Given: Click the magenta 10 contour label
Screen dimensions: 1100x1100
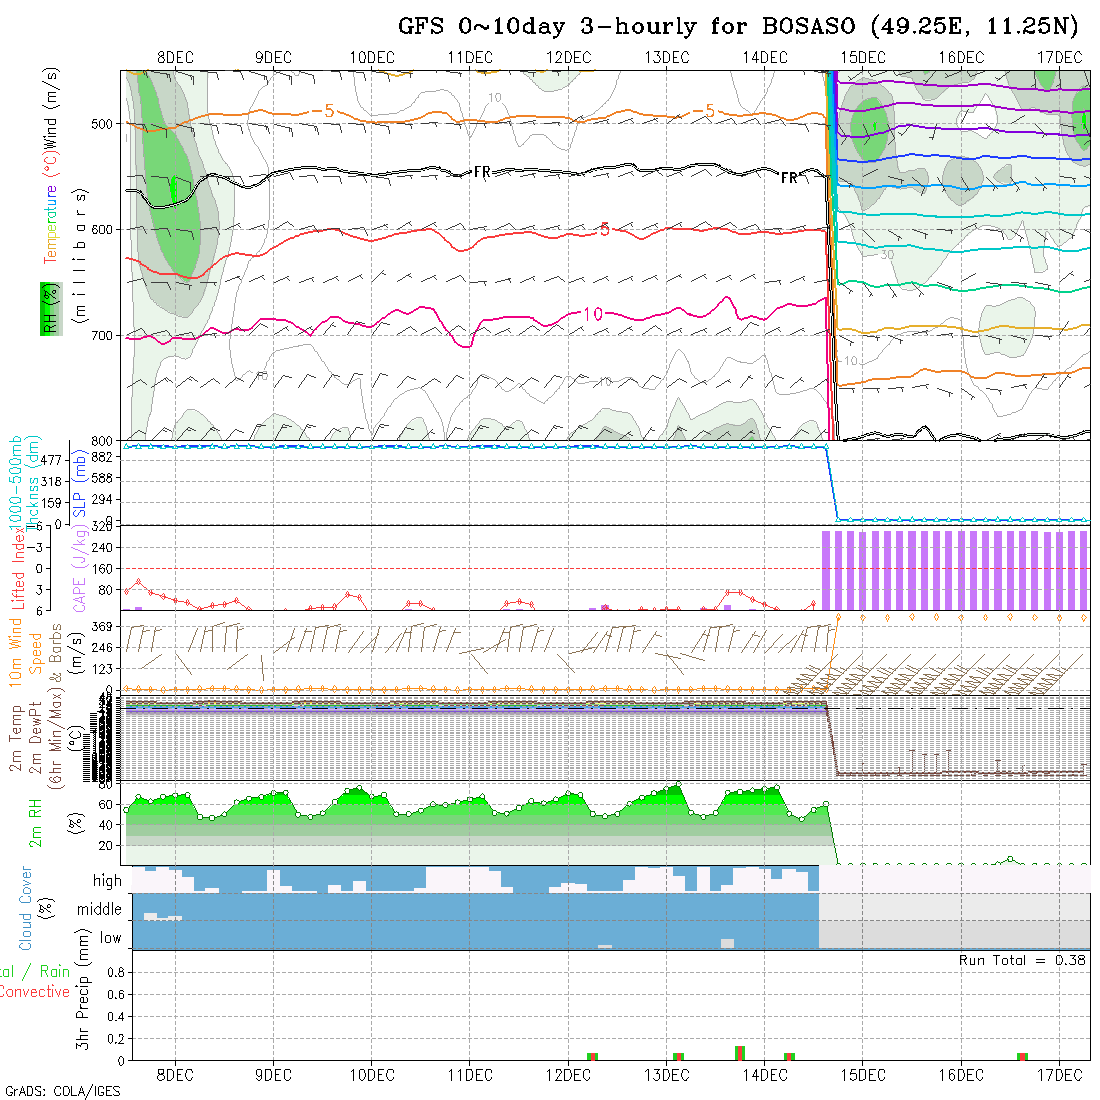Looking at the screenshot, I should point(593,314).
